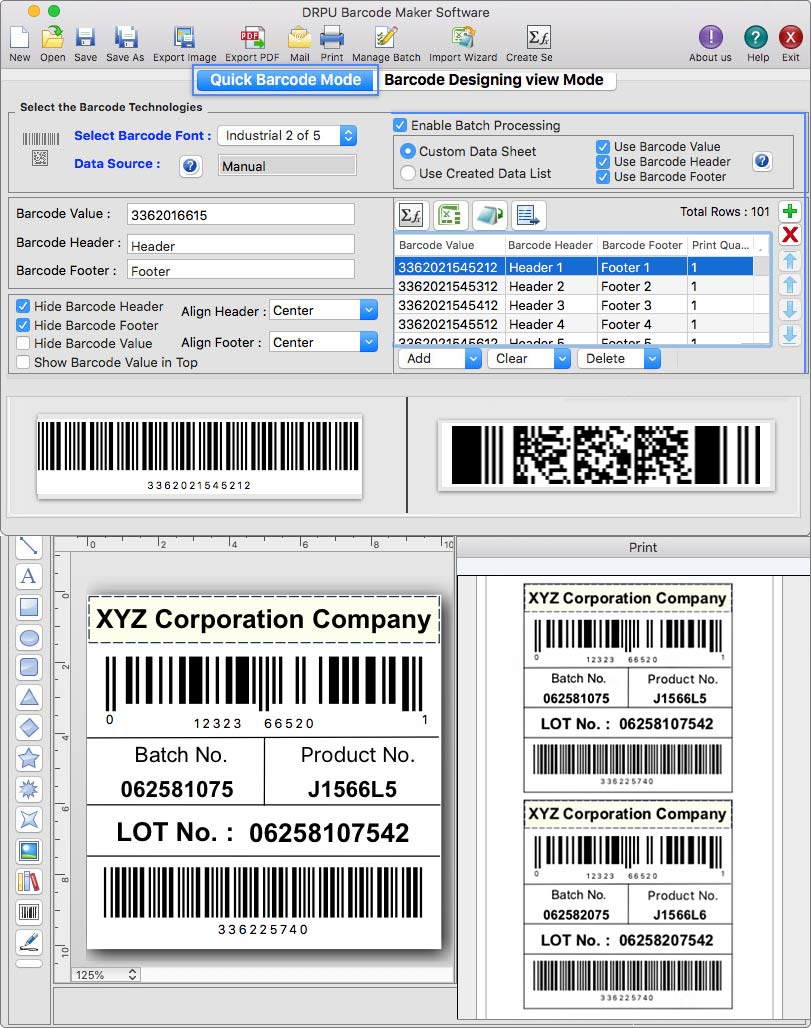Click the Save toolbar icon
Viewport: 811px width, 1028px height.
point(85,38)
